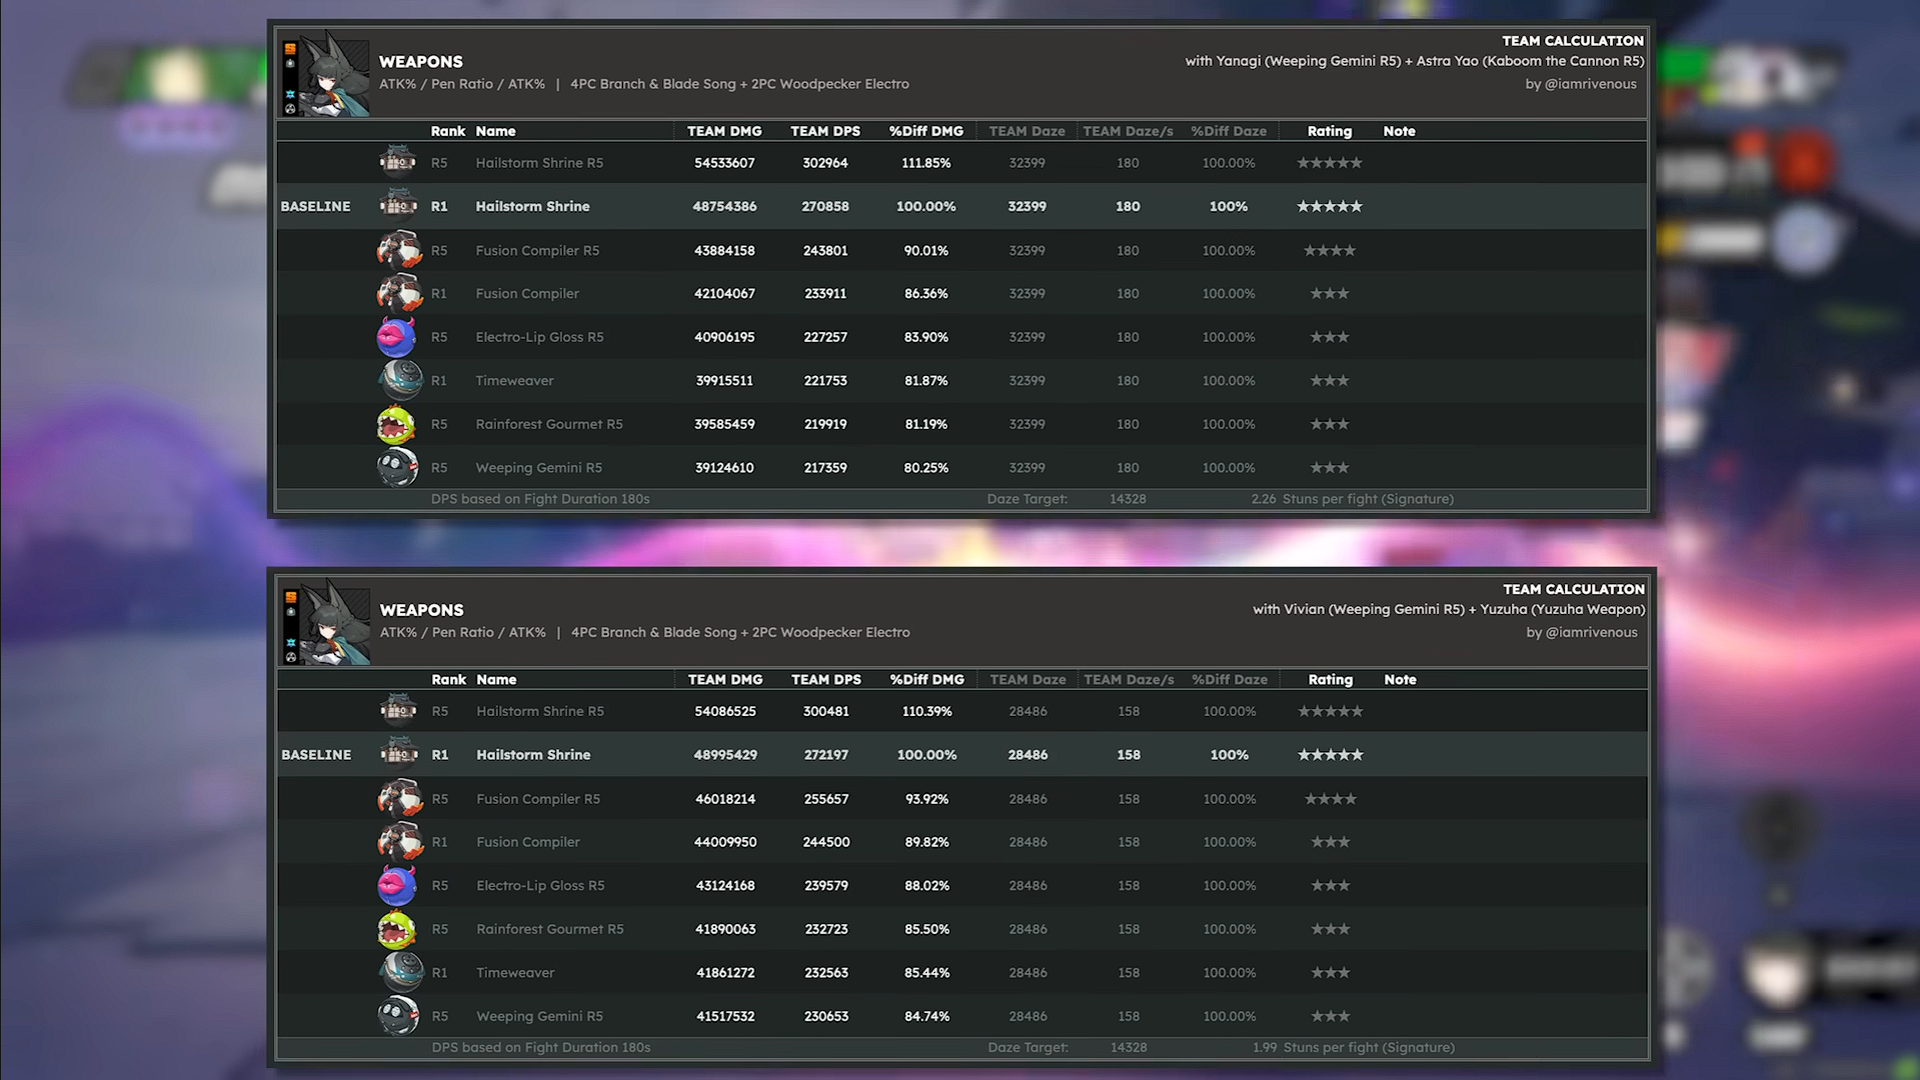
Task: Click Rainforest Gourmet icon in bottom table
Action: tap(397, 929)
